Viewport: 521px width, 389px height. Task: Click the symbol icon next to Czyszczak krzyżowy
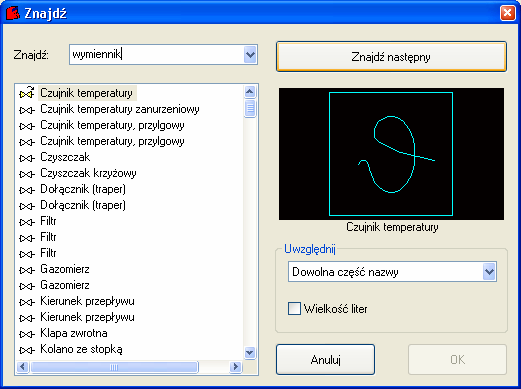[27, 174]
